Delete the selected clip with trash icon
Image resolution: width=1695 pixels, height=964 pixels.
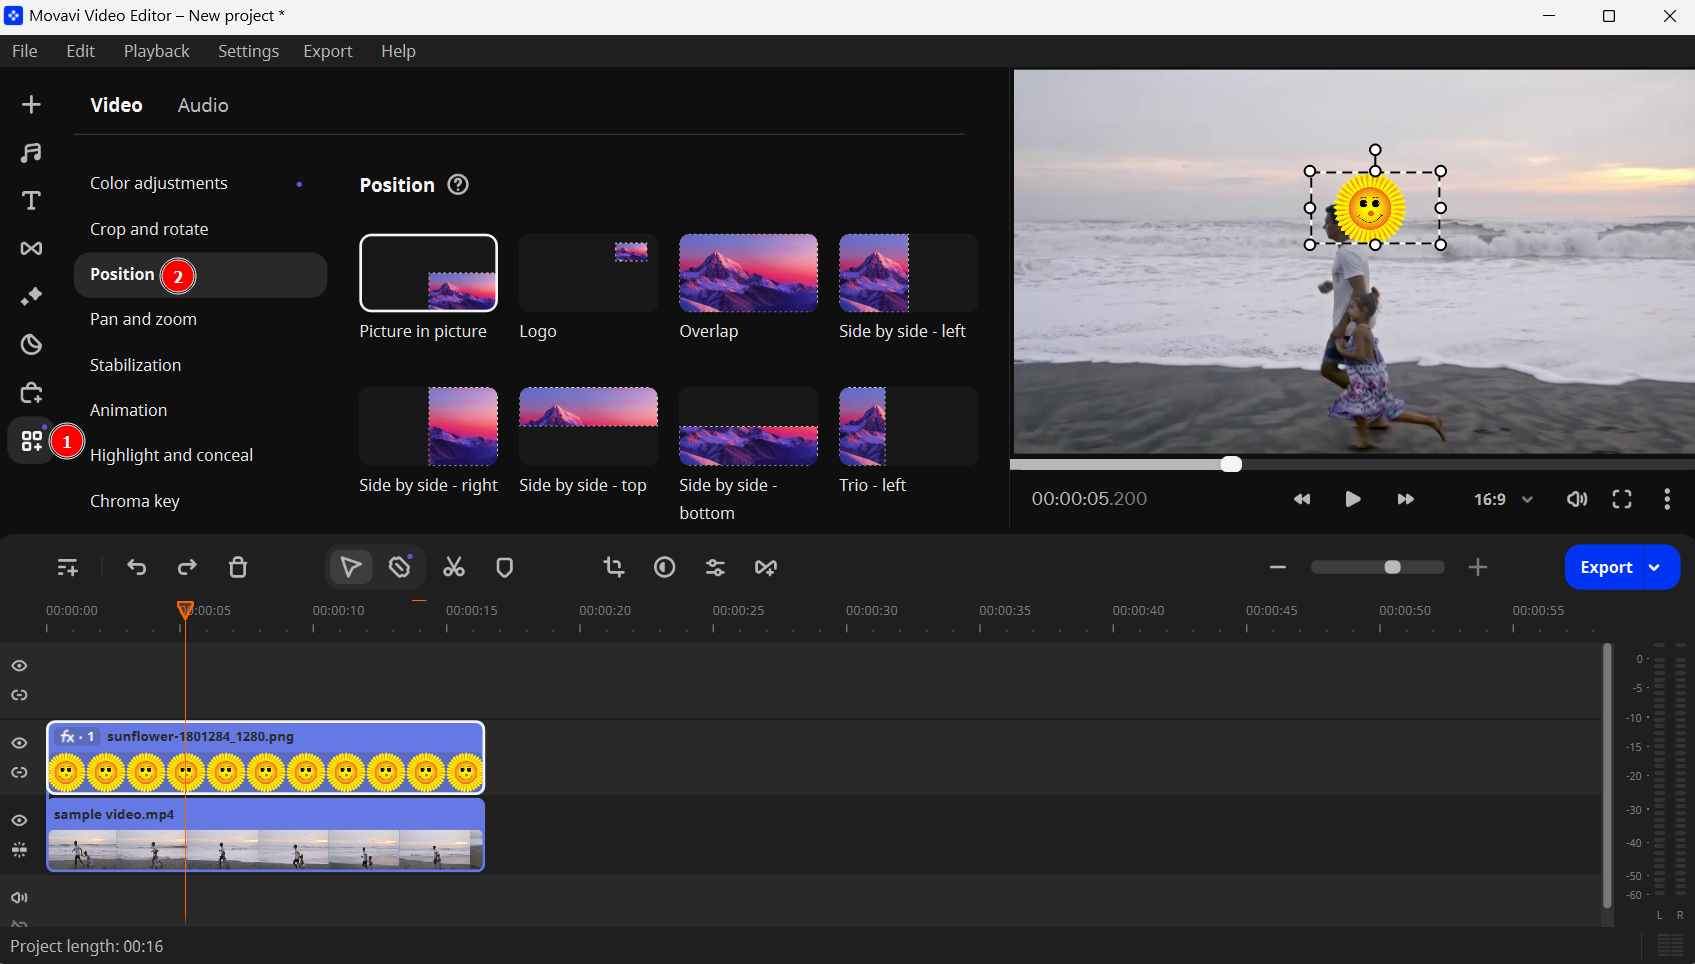pyautogui.click(x=238, y=568)
